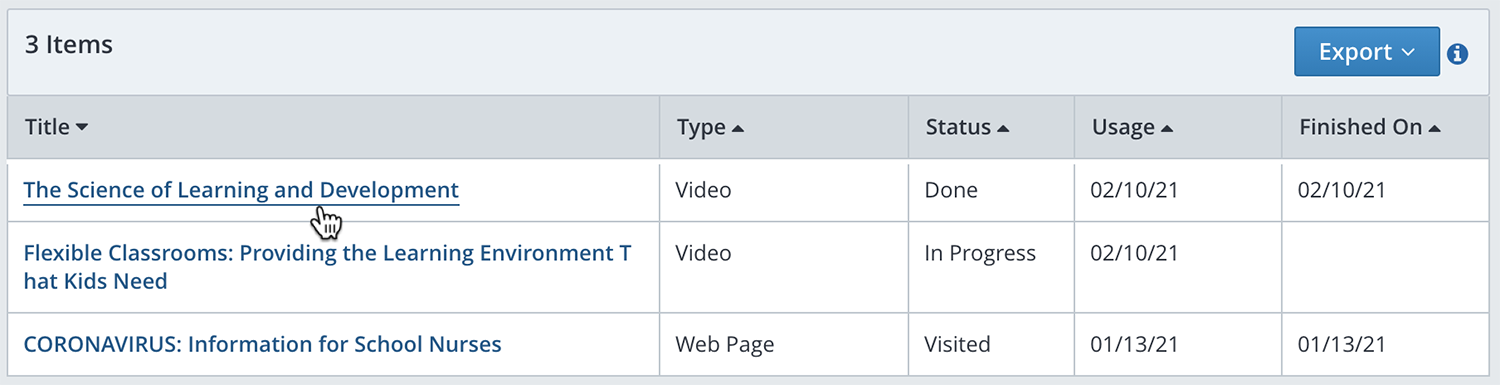Sort by Finished On column arrow
Viewport: 1500px width, 385px height.
pos(1435,128)
